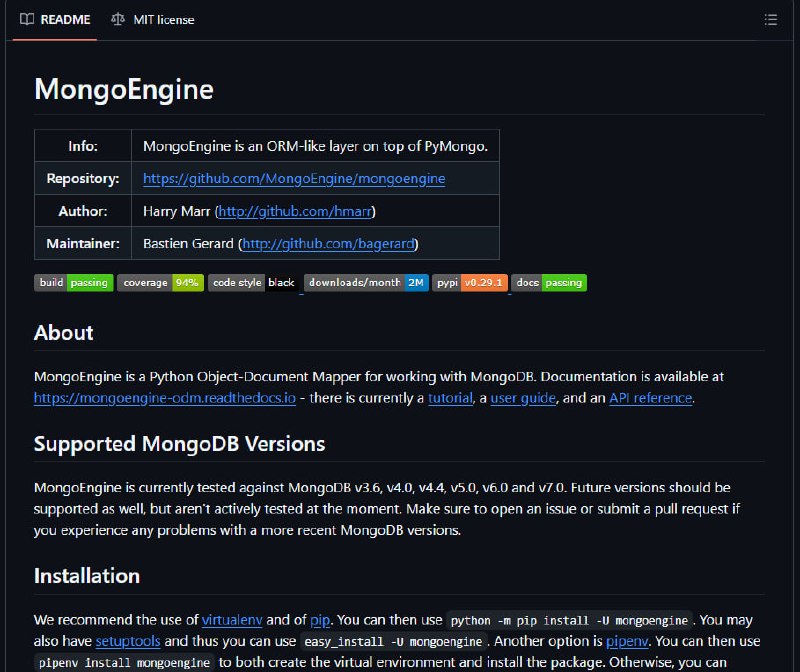This screenshot has width=800, height=672.
Task: Click the Installation section heading
Action: pos(87,576)
